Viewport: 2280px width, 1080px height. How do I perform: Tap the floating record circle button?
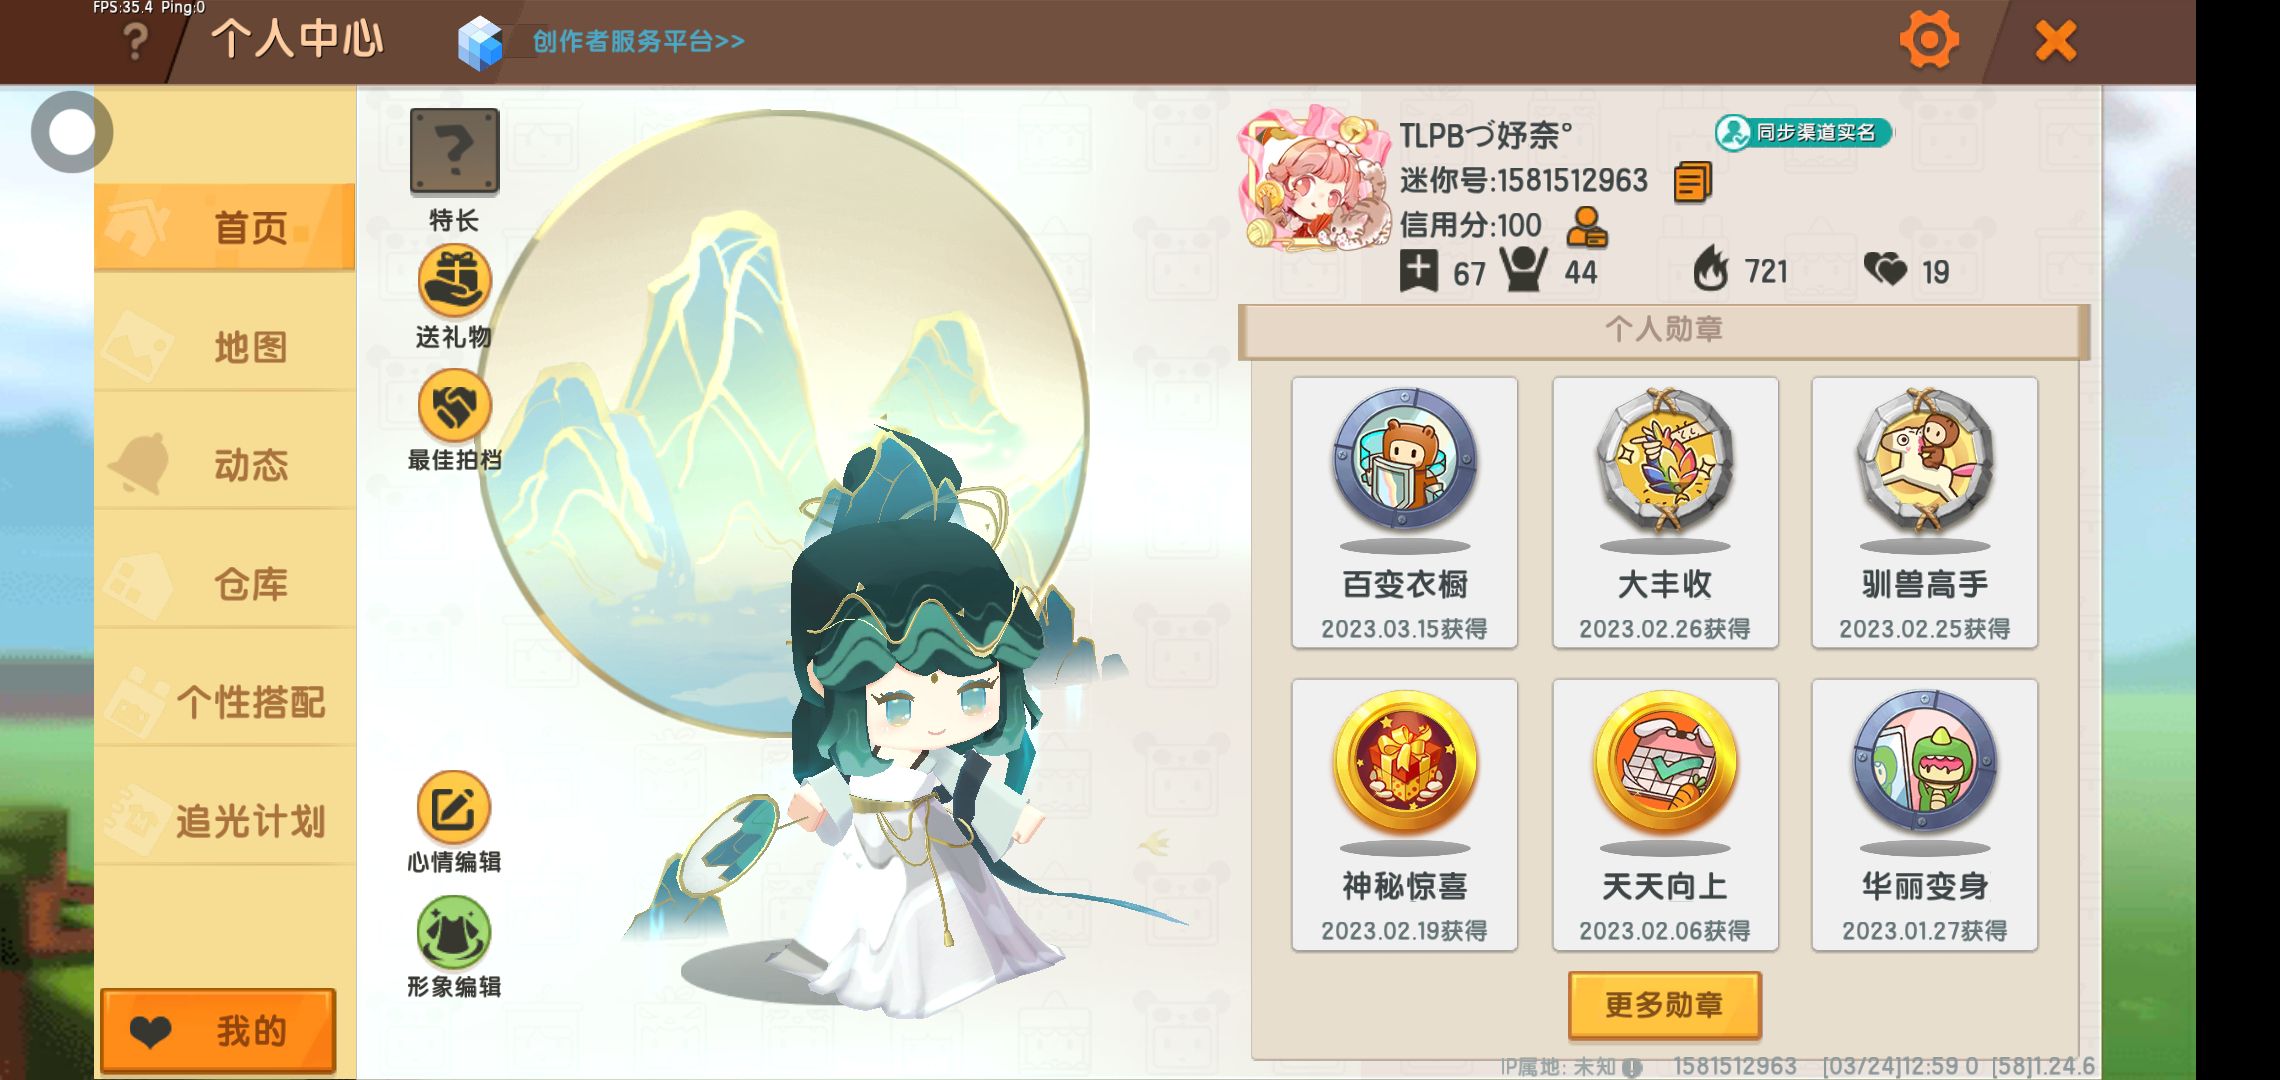[x=72, y=132]
